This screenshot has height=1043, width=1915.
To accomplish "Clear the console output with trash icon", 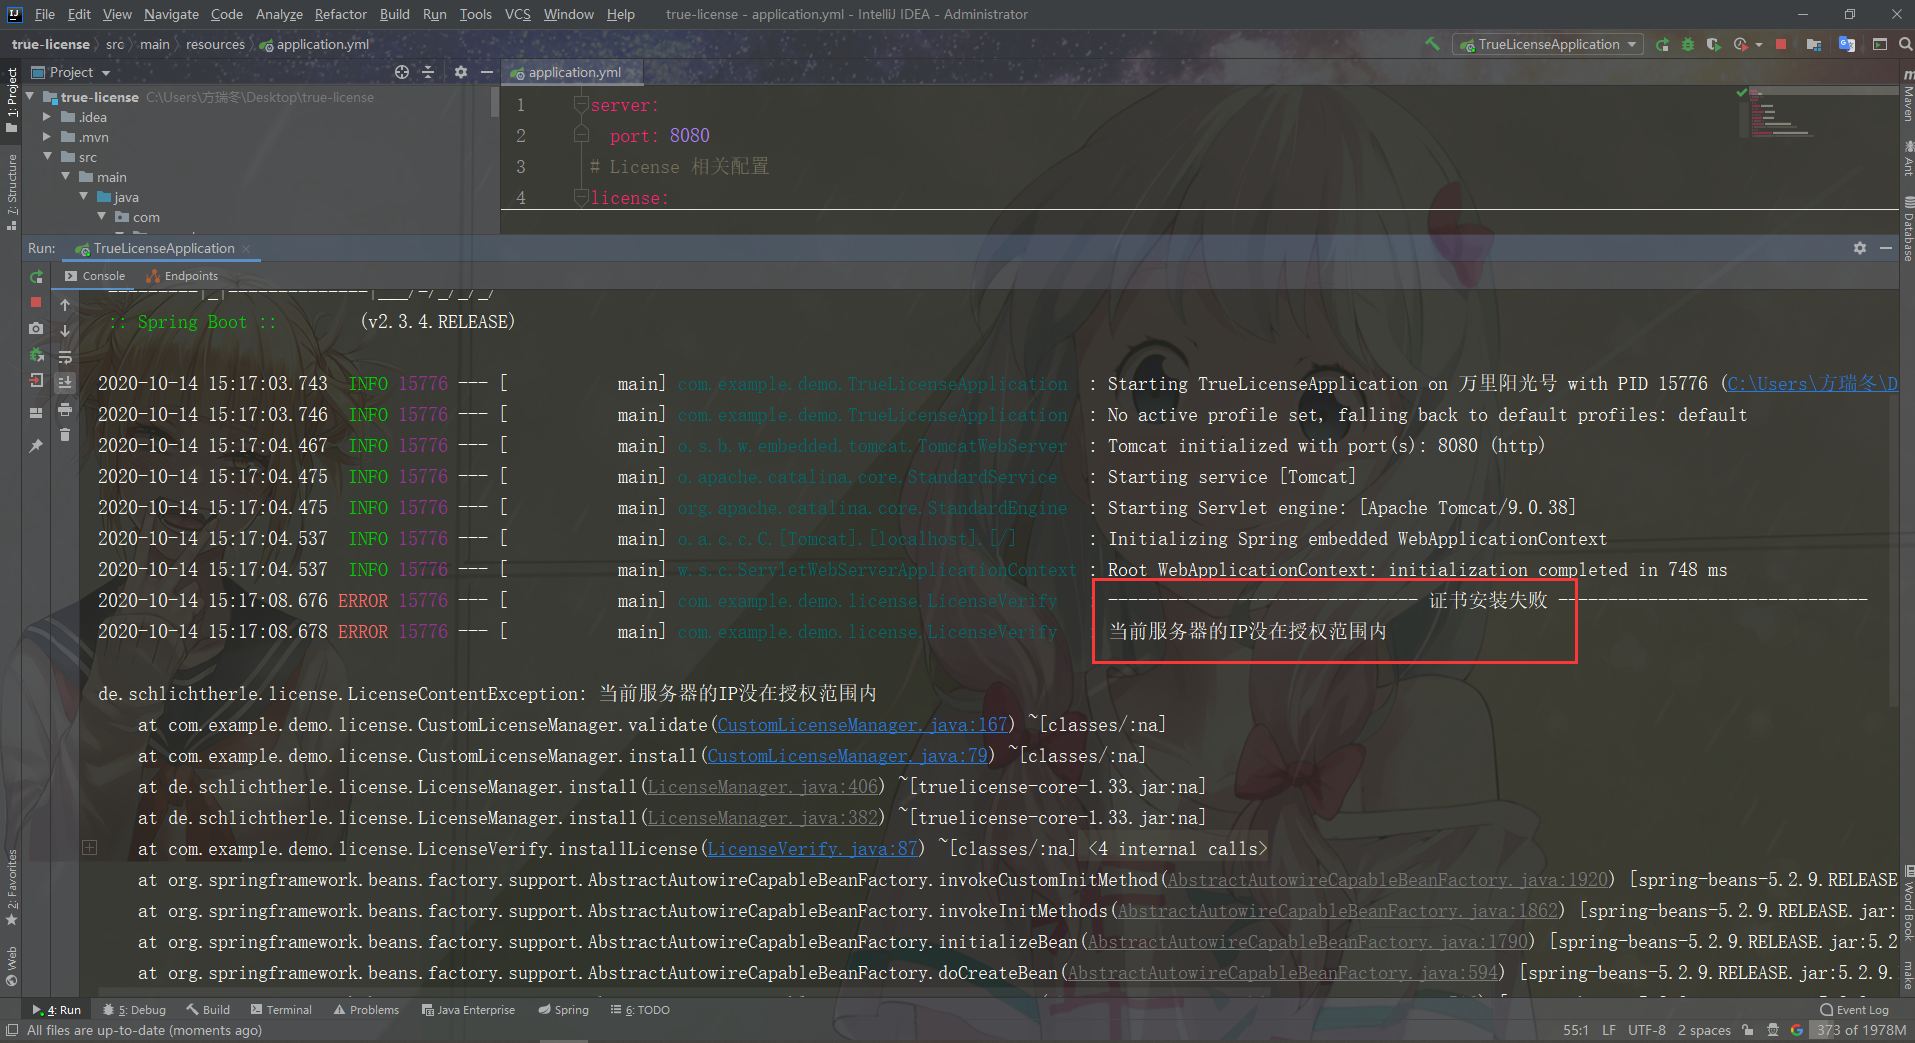I will coord(65,435).
